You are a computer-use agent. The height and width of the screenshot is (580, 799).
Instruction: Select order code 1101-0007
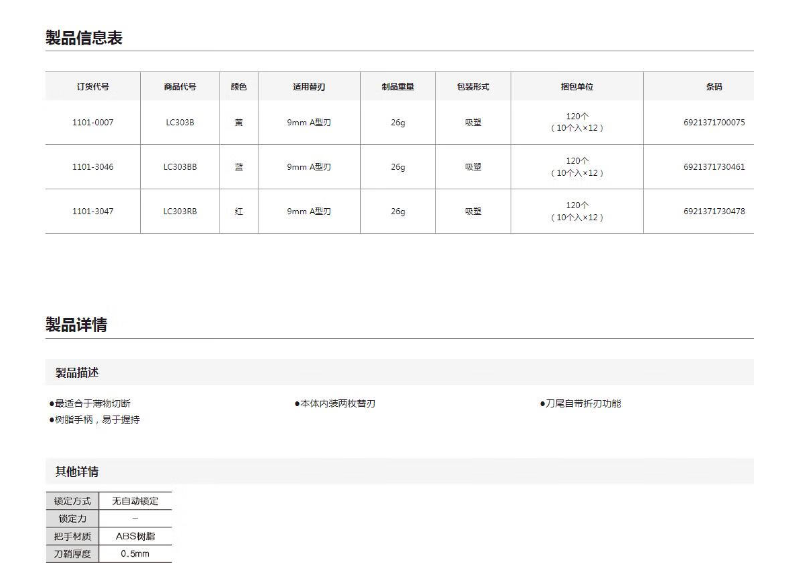tap(93, 122)
